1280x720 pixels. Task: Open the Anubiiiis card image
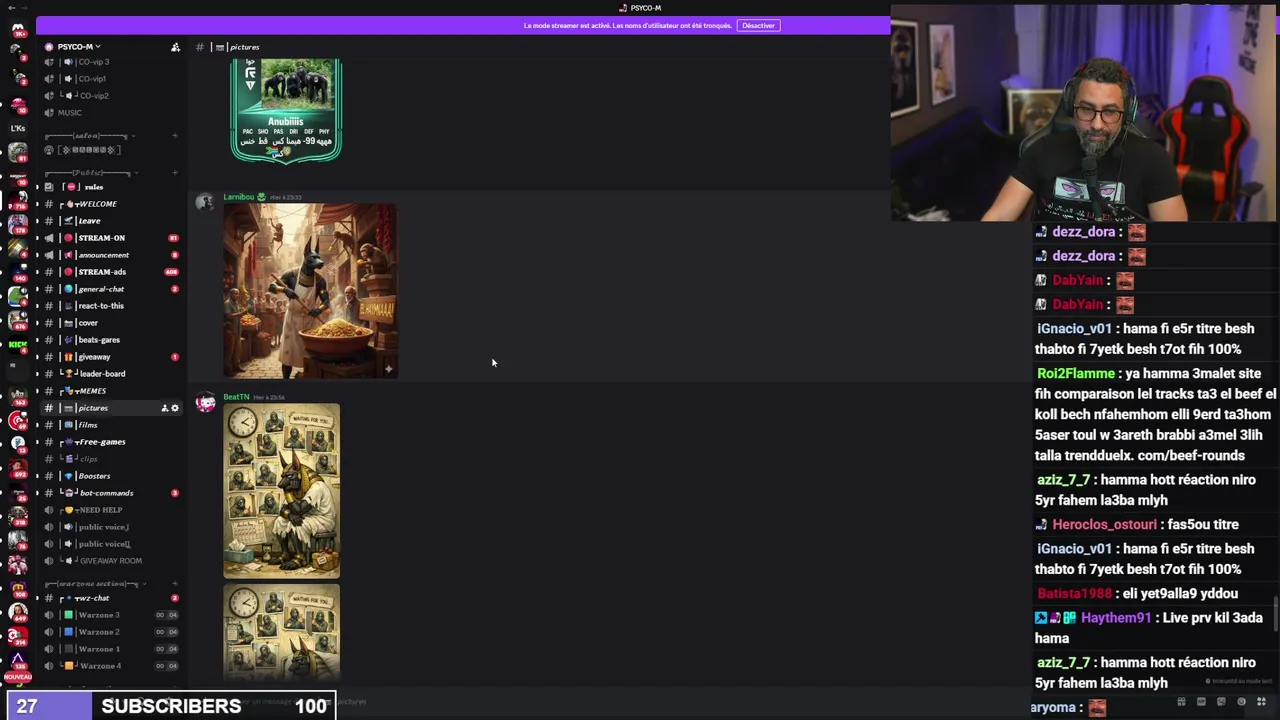(287, 110)
